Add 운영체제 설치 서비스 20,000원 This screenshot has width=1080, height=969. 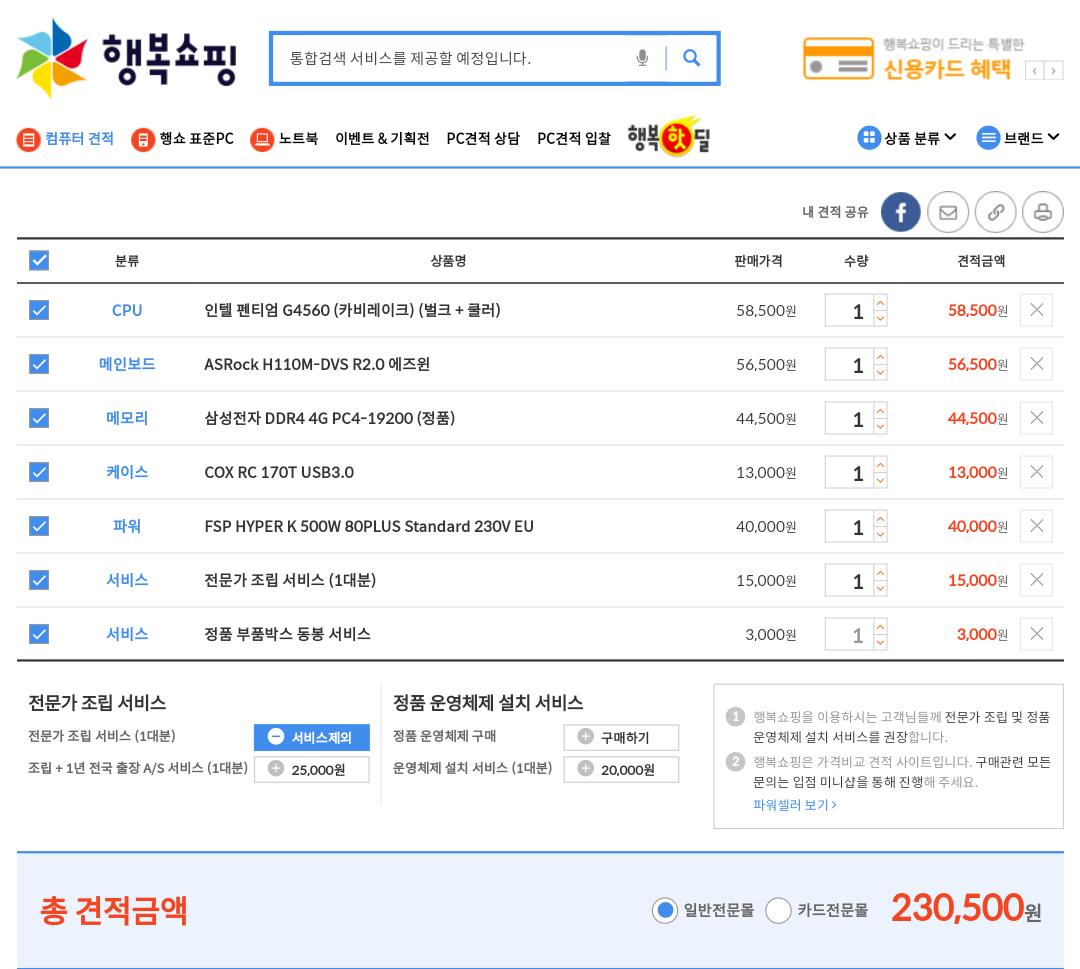tap(621, 769)
